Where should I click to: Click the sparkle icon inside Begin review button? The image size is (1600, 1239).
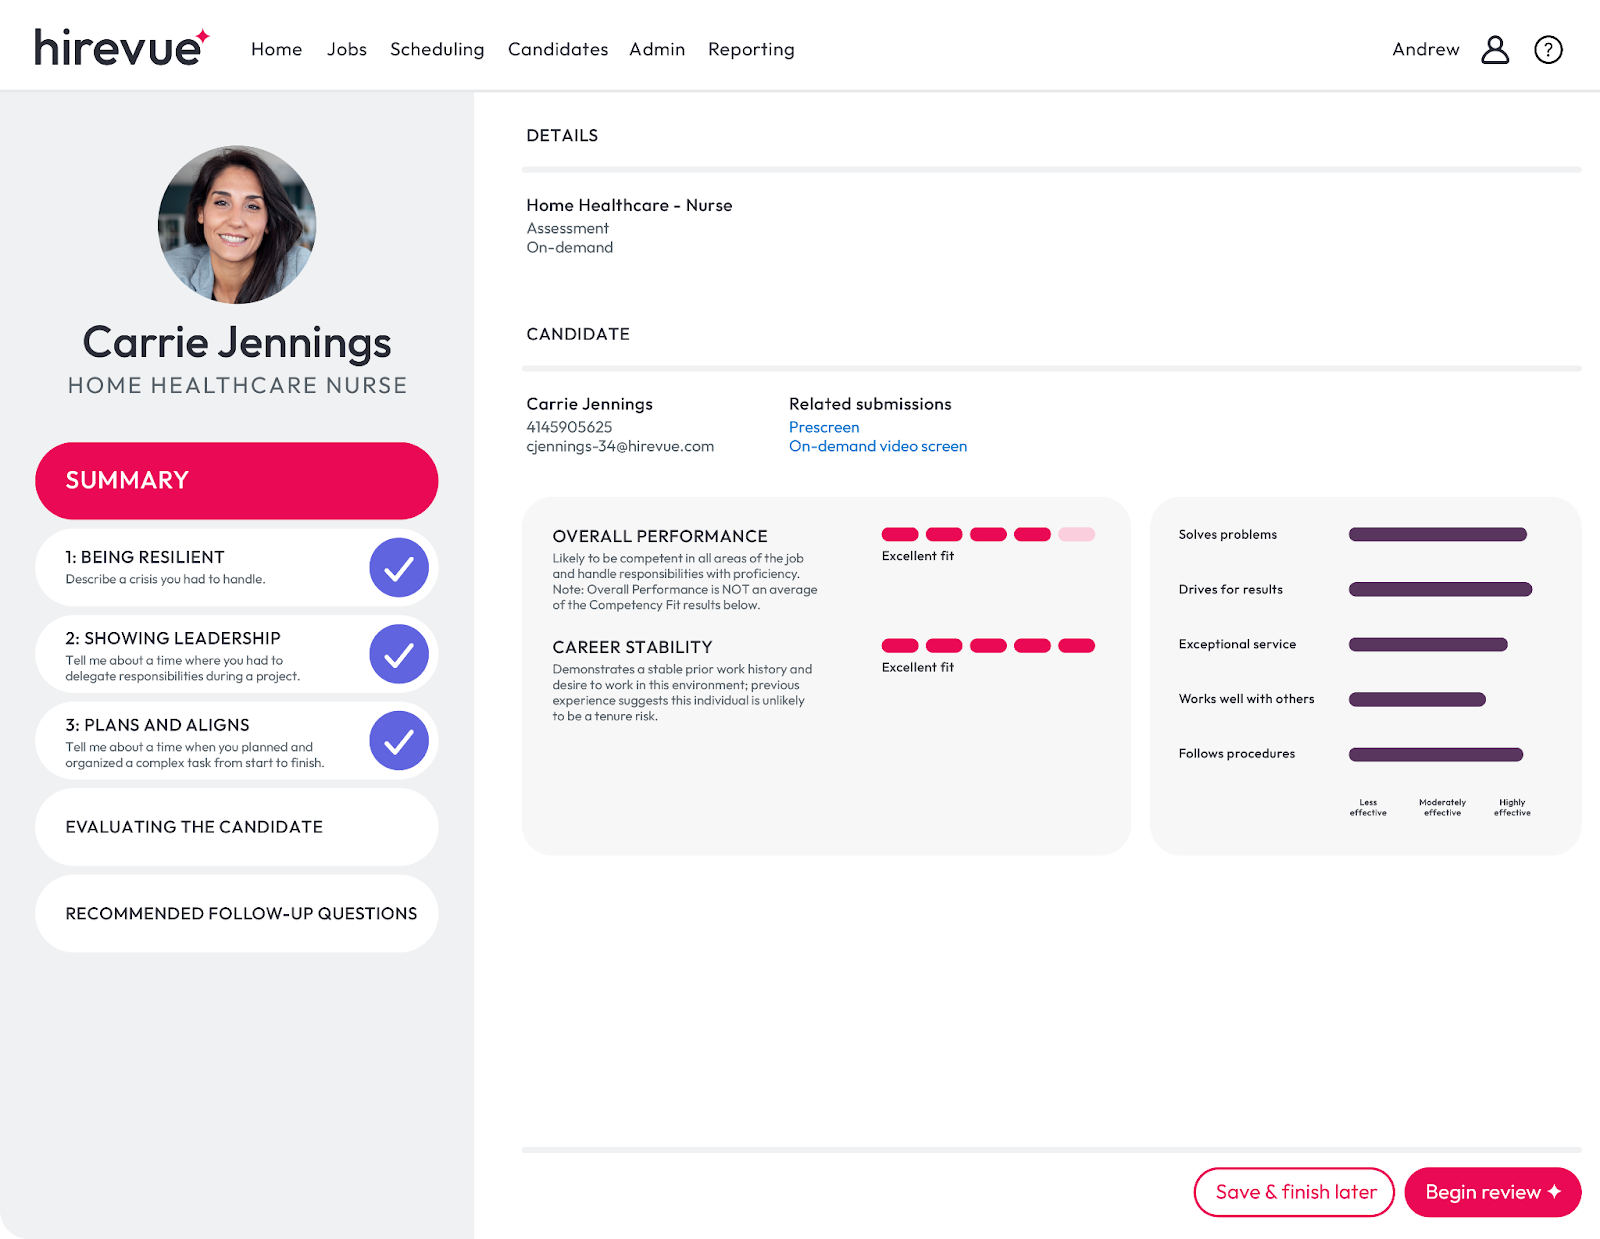point(1556,1192)
